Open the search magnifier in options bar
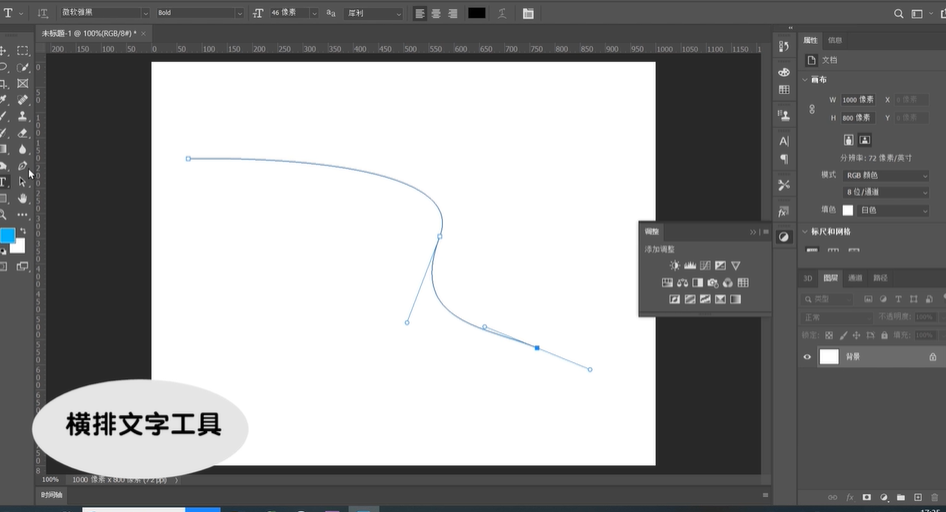This screenshot has width=946, height=512. [x=898, y=13]
